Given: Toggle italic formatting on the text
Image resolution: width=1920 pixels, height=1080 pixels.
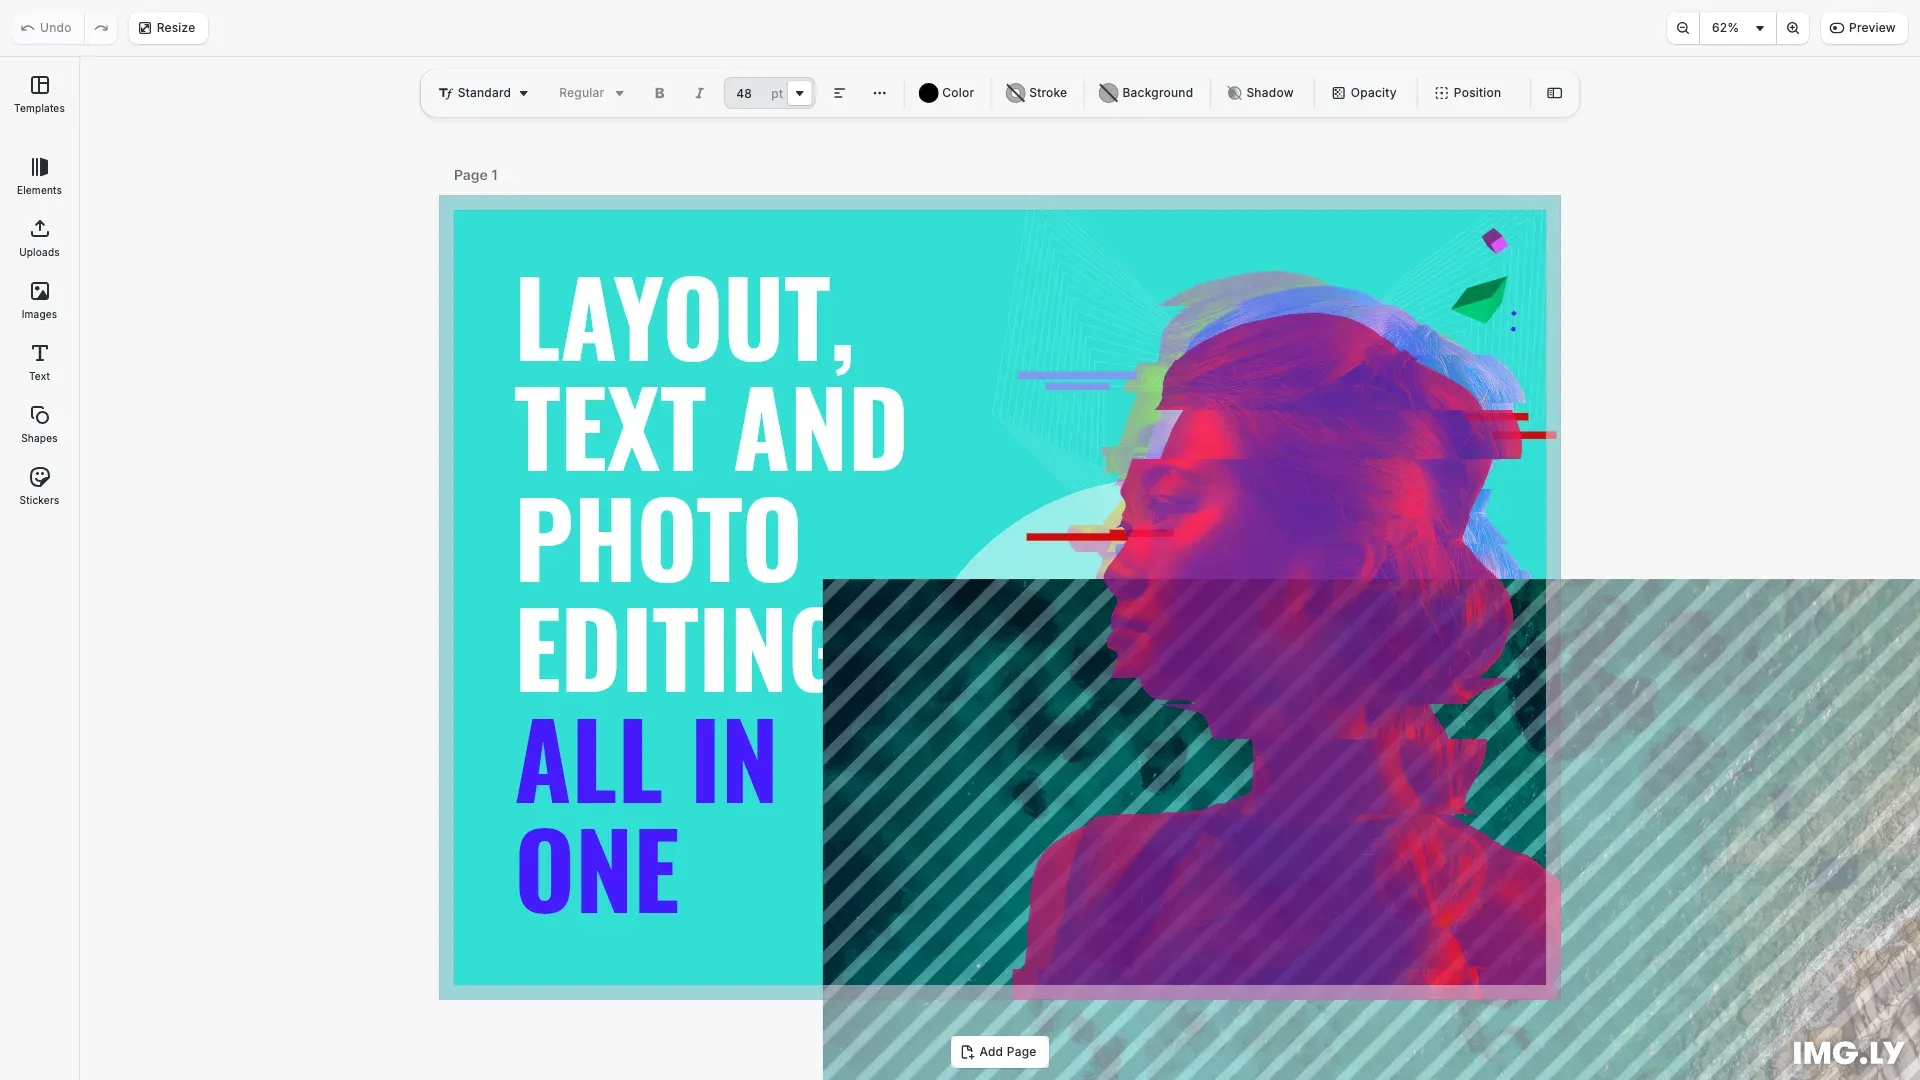Looking at the screenshot, I should click(x=698, y=93).
